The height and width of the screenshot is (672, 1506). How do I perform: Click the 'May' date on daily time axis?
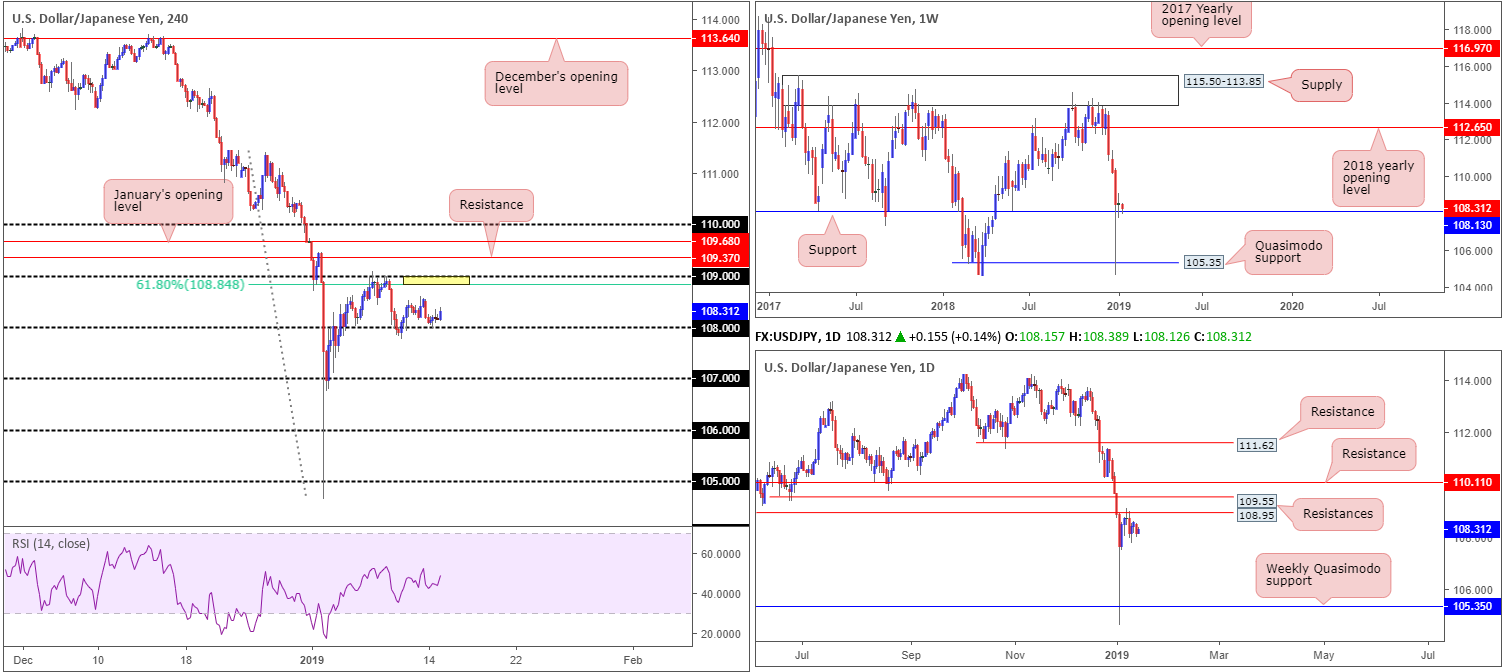pos(1324,654)
